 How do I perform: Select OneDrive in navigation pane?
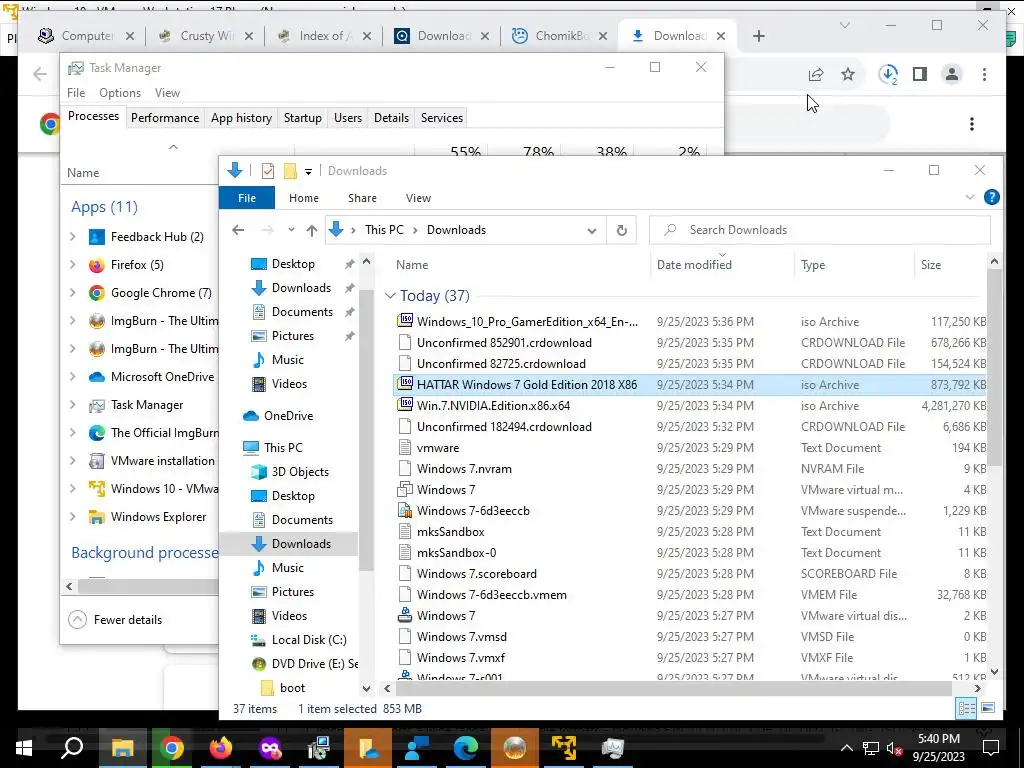(x=288, y=416)
